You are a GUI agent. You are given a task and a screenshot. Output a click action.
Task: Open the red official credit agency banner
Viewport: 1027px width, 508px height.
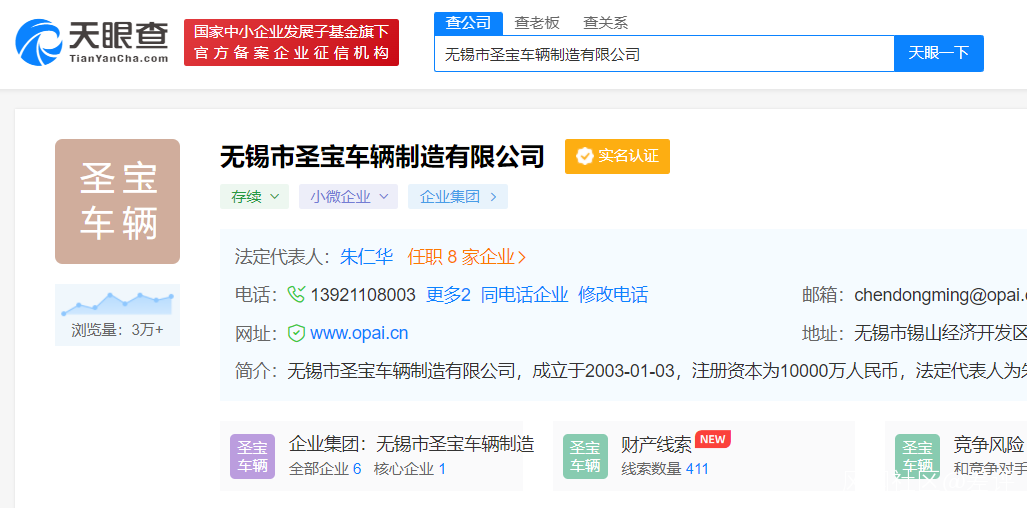pyautogui.click(x=291, y=43)
